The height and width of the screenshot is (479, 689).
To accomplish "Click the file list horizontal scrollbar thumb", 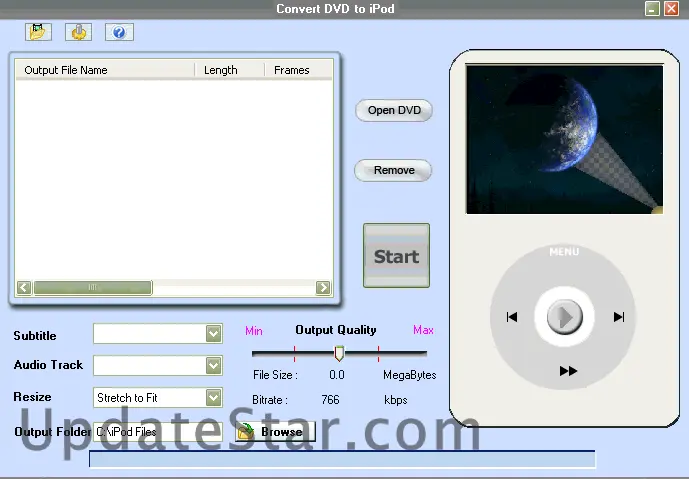I will (x=93, y=287).
